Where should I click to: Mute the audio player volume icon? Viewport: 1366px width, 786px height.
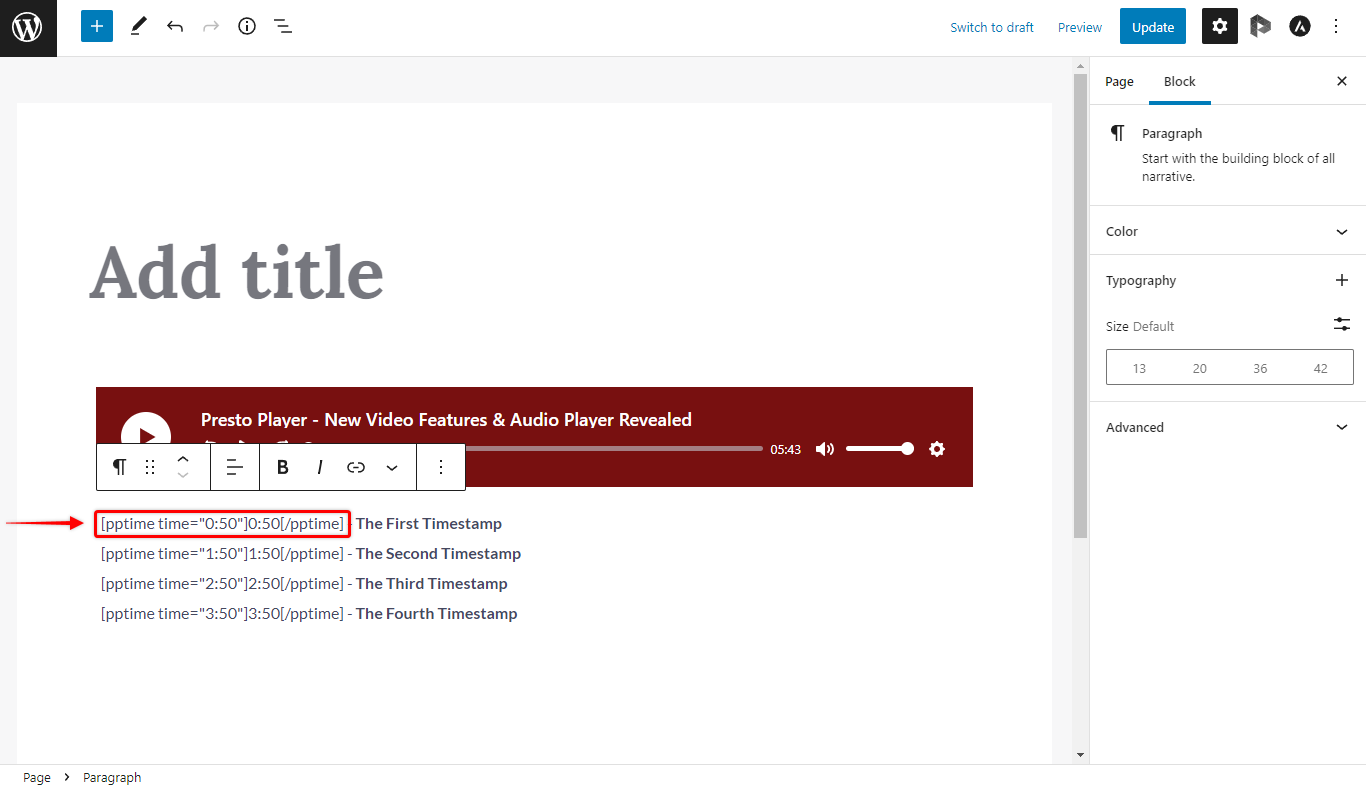[825, 449]
